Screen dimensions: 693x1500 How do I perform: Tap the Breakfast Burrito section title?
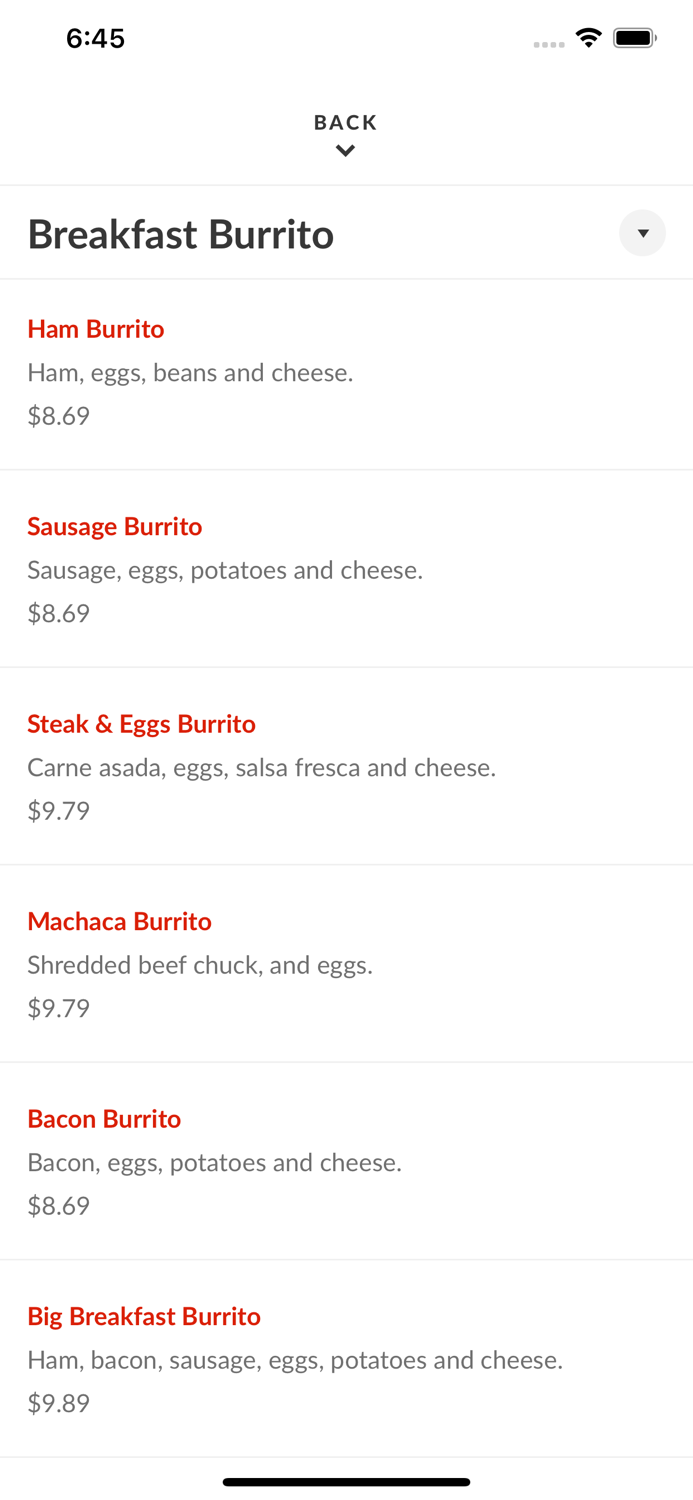click(181, 233)
